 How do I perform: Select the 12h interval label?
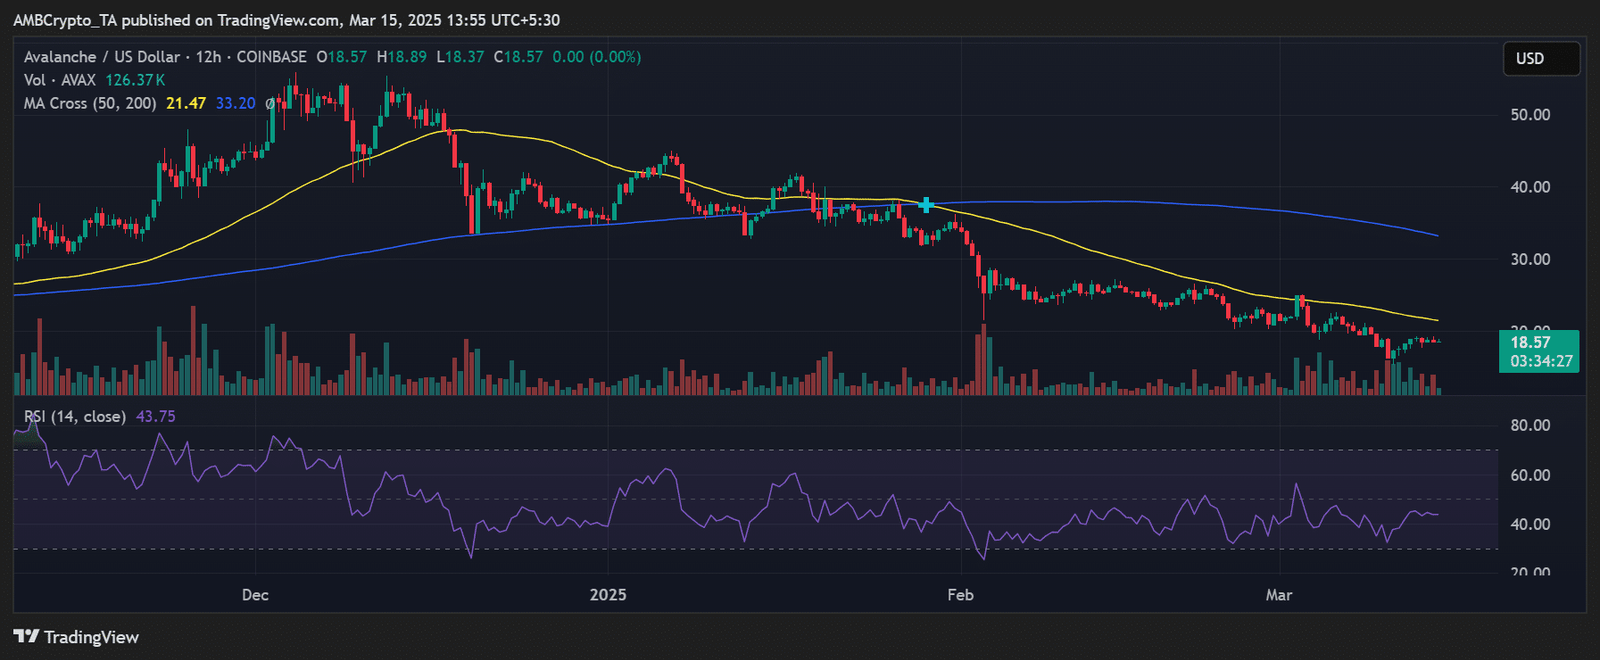pyautogui.click(x=208, y=57)
